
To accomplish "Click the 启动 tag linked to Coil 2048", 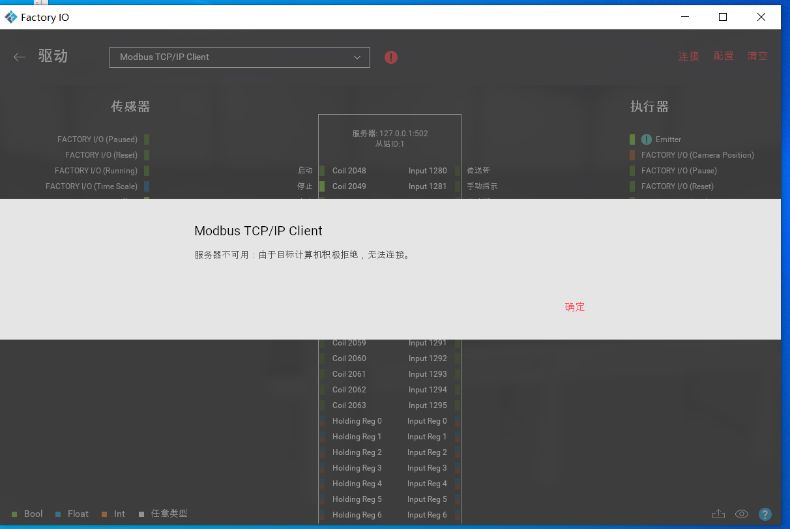I will click(x=305, y=171).
